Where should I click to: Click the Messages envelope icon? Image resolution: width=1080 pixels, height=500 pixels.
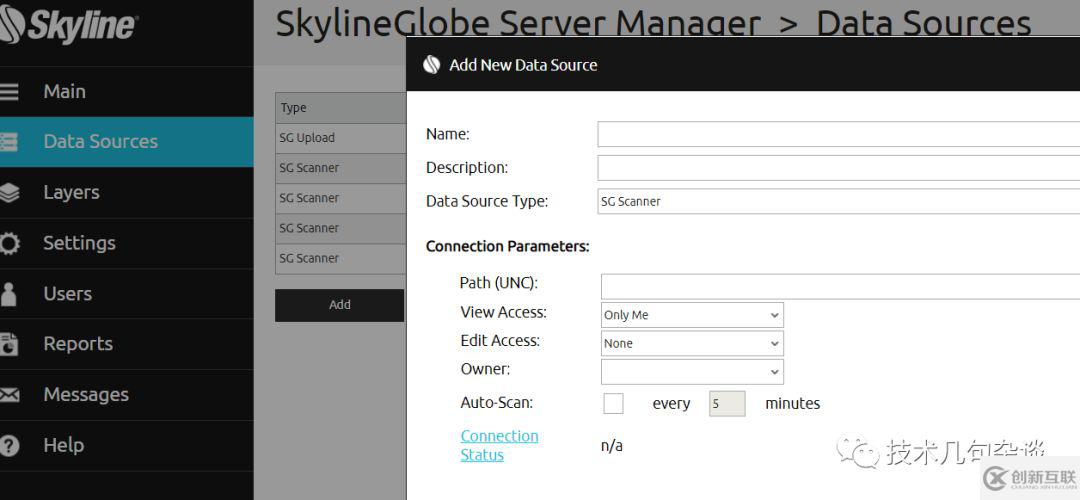(x=10, y=395)
